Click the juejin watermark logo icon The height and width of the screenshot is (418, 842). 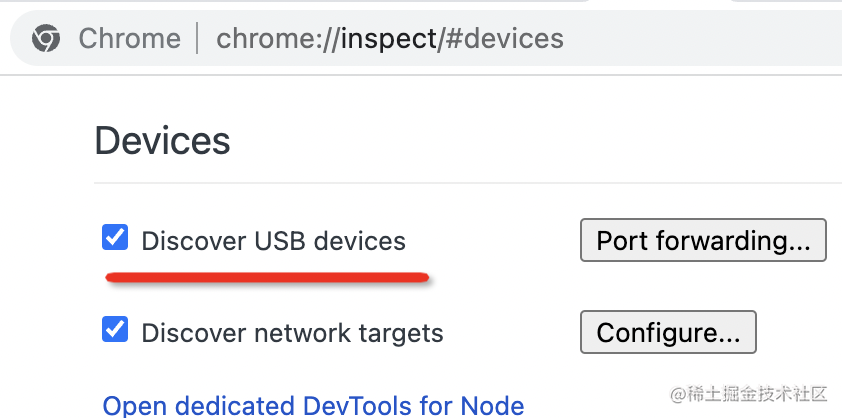point(678,393)
